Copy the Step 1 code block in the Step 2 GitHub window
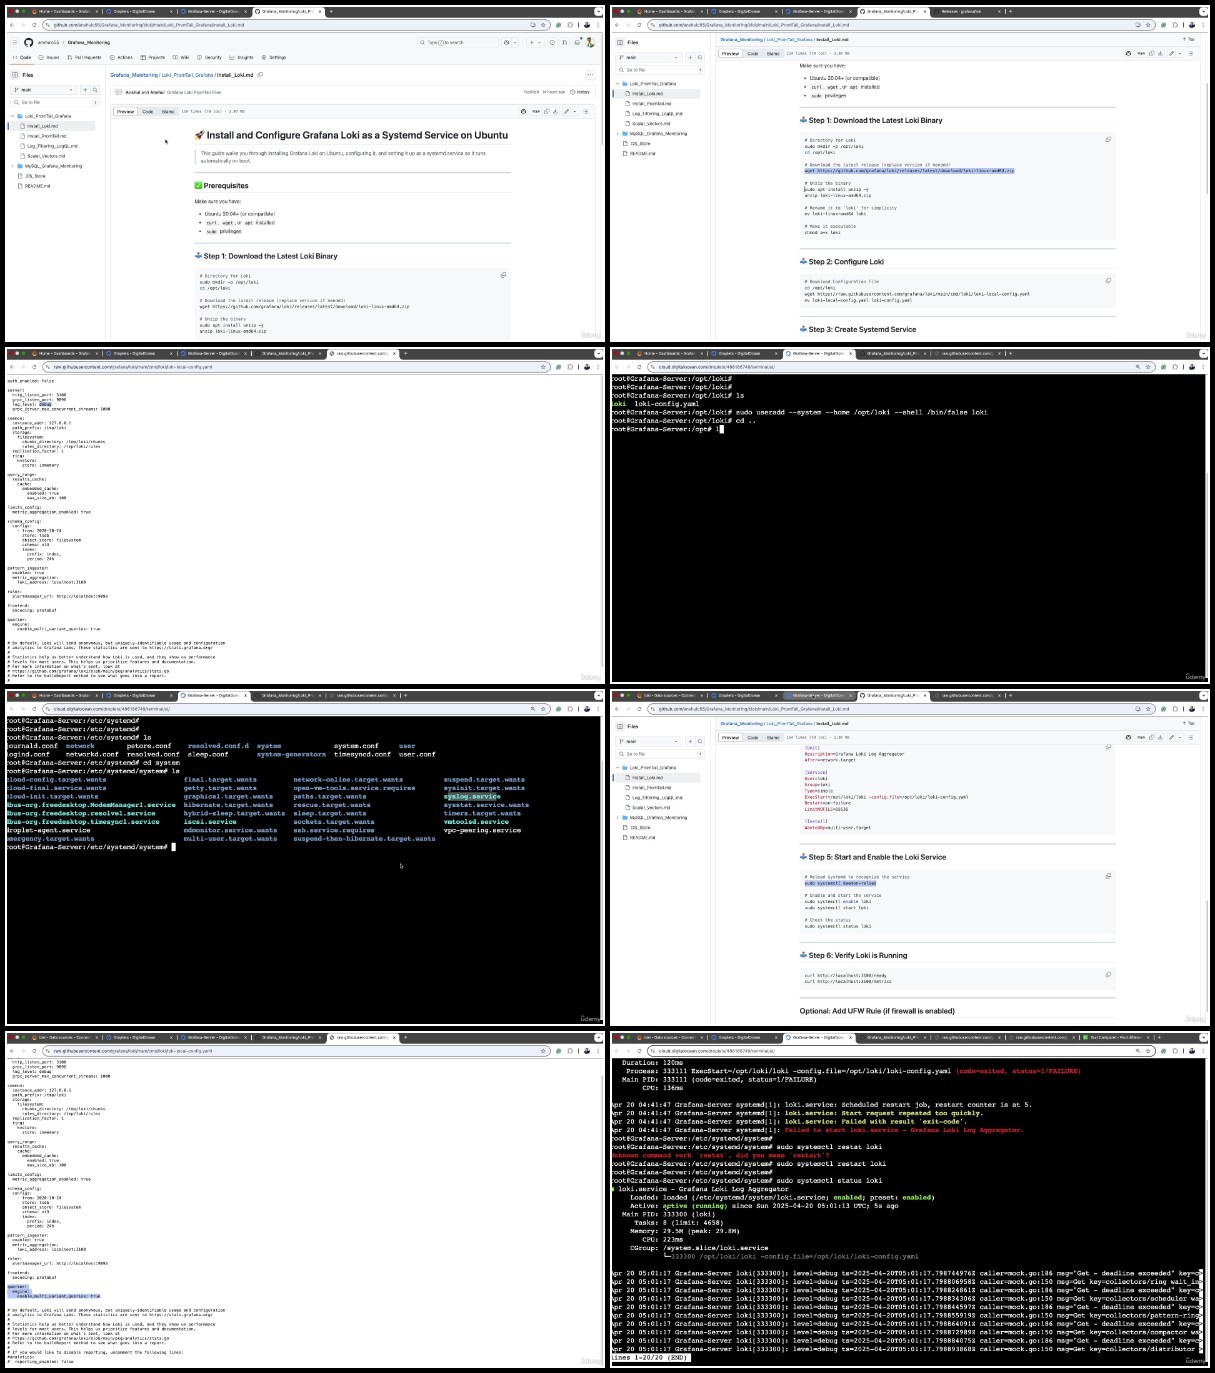1215x1373 pixels. click(x=1108, y=140)
